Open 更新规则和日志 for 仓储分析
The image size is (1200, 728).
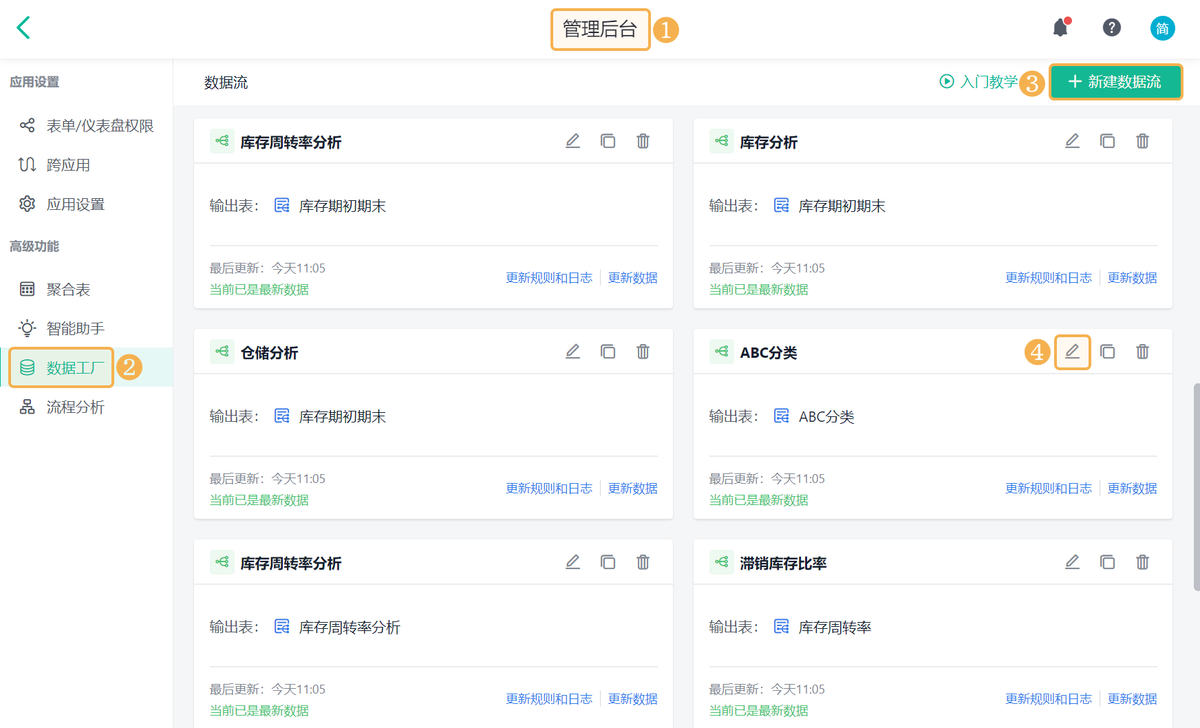click(x=549, y=489)
